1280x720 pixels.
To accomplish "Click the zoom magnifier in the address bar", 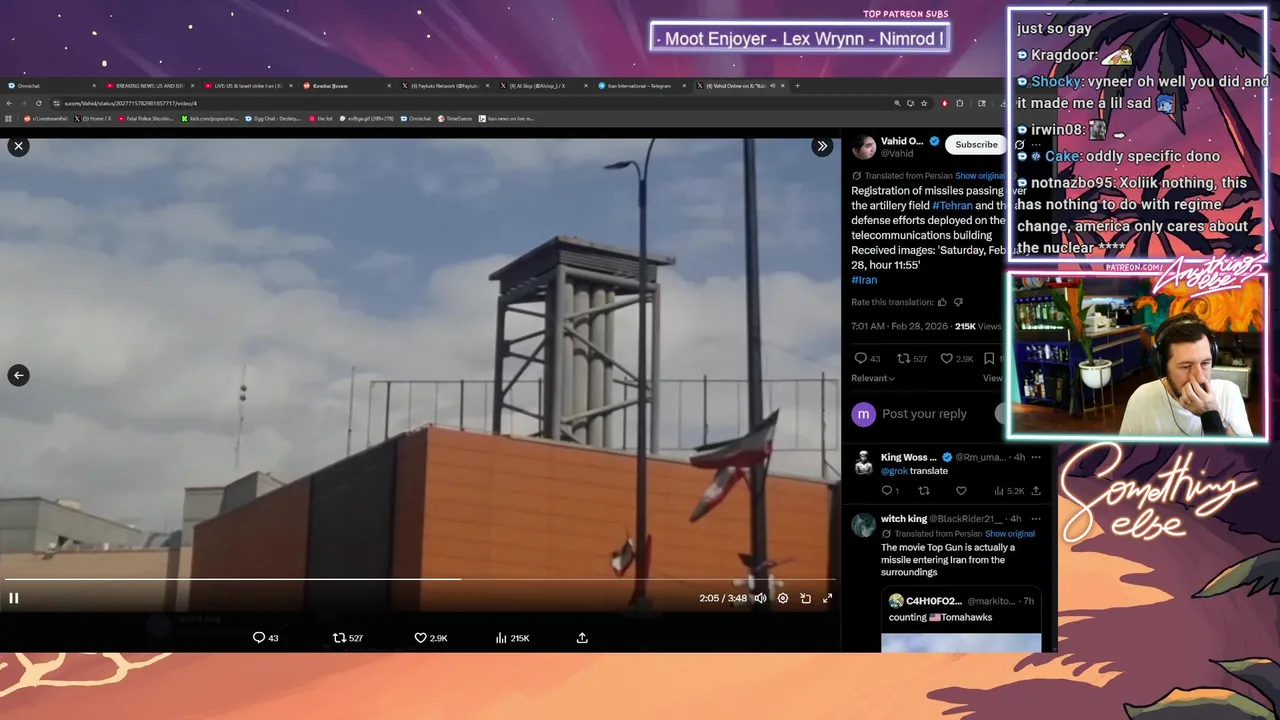I will point(897,103).
